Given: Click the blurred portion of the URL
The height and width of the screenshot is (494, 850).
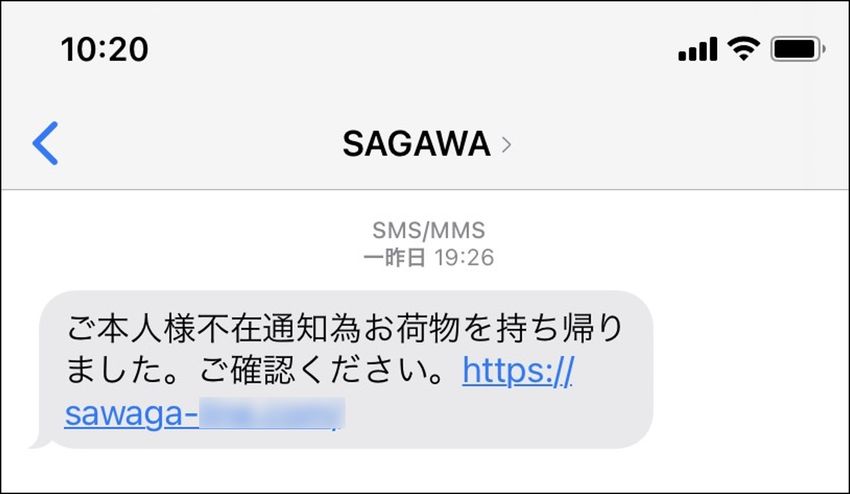Looking at the screenshot, I should pyautogui.click(x=272, y=414).
